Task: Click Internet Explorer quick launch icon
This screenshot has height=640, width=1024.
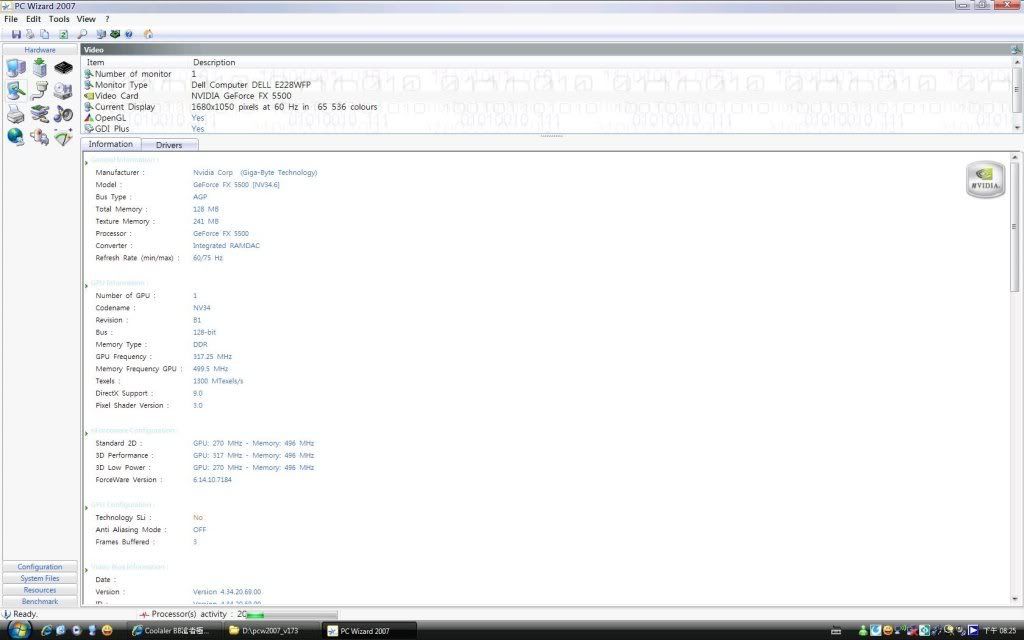Action: [46, 631]
